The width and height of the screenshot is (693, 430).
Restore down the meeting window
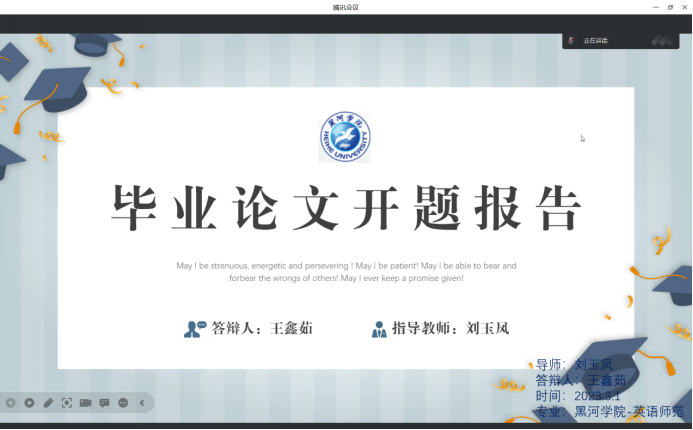[670, 7]
